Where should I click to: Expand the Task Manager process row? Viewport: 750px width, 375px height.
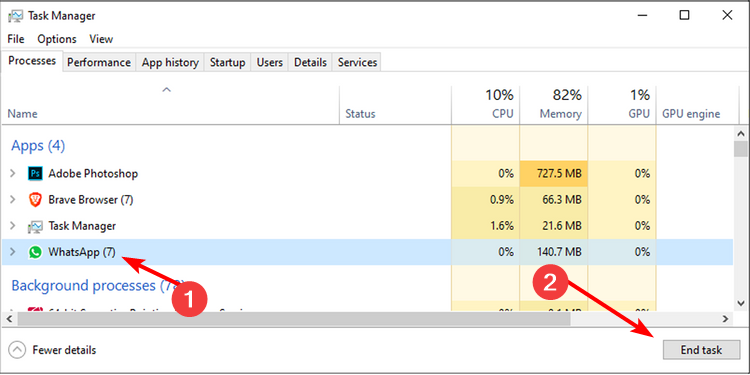[13, 226]
